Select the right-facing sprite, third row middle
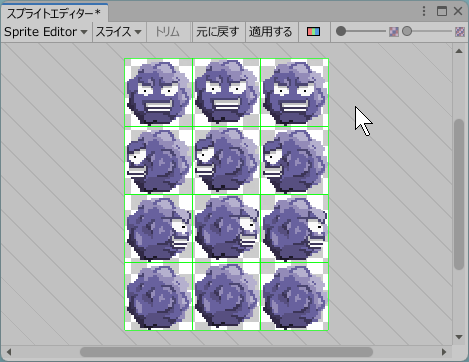469x362 pixels. (226, 228)
